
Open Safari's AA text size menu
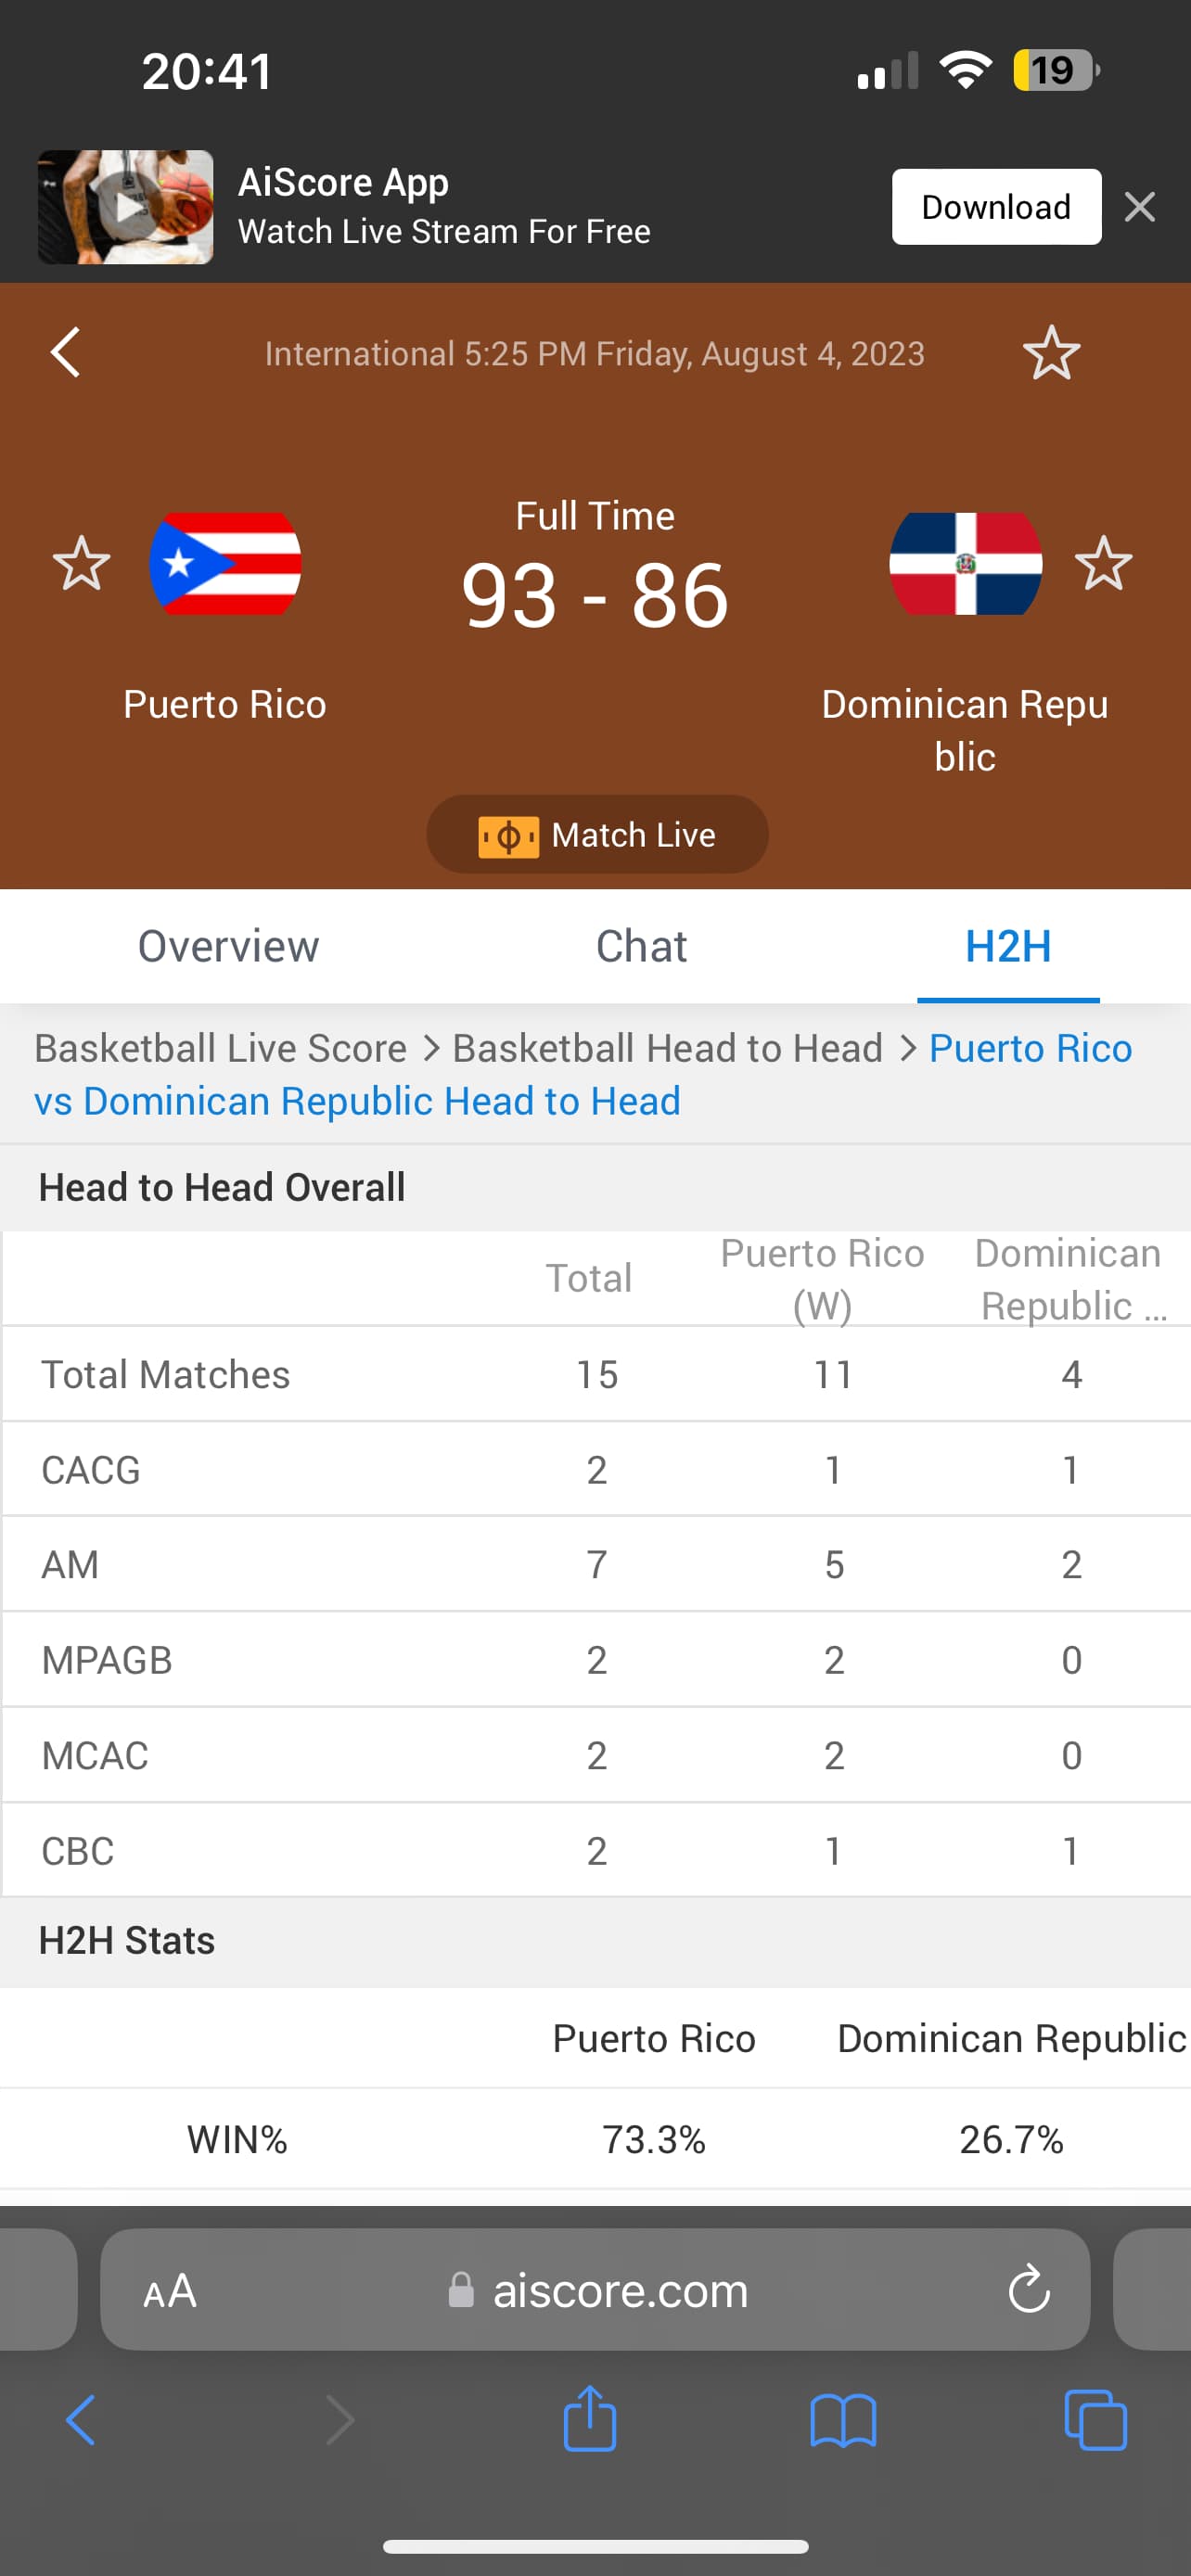tap(170, 2290)
